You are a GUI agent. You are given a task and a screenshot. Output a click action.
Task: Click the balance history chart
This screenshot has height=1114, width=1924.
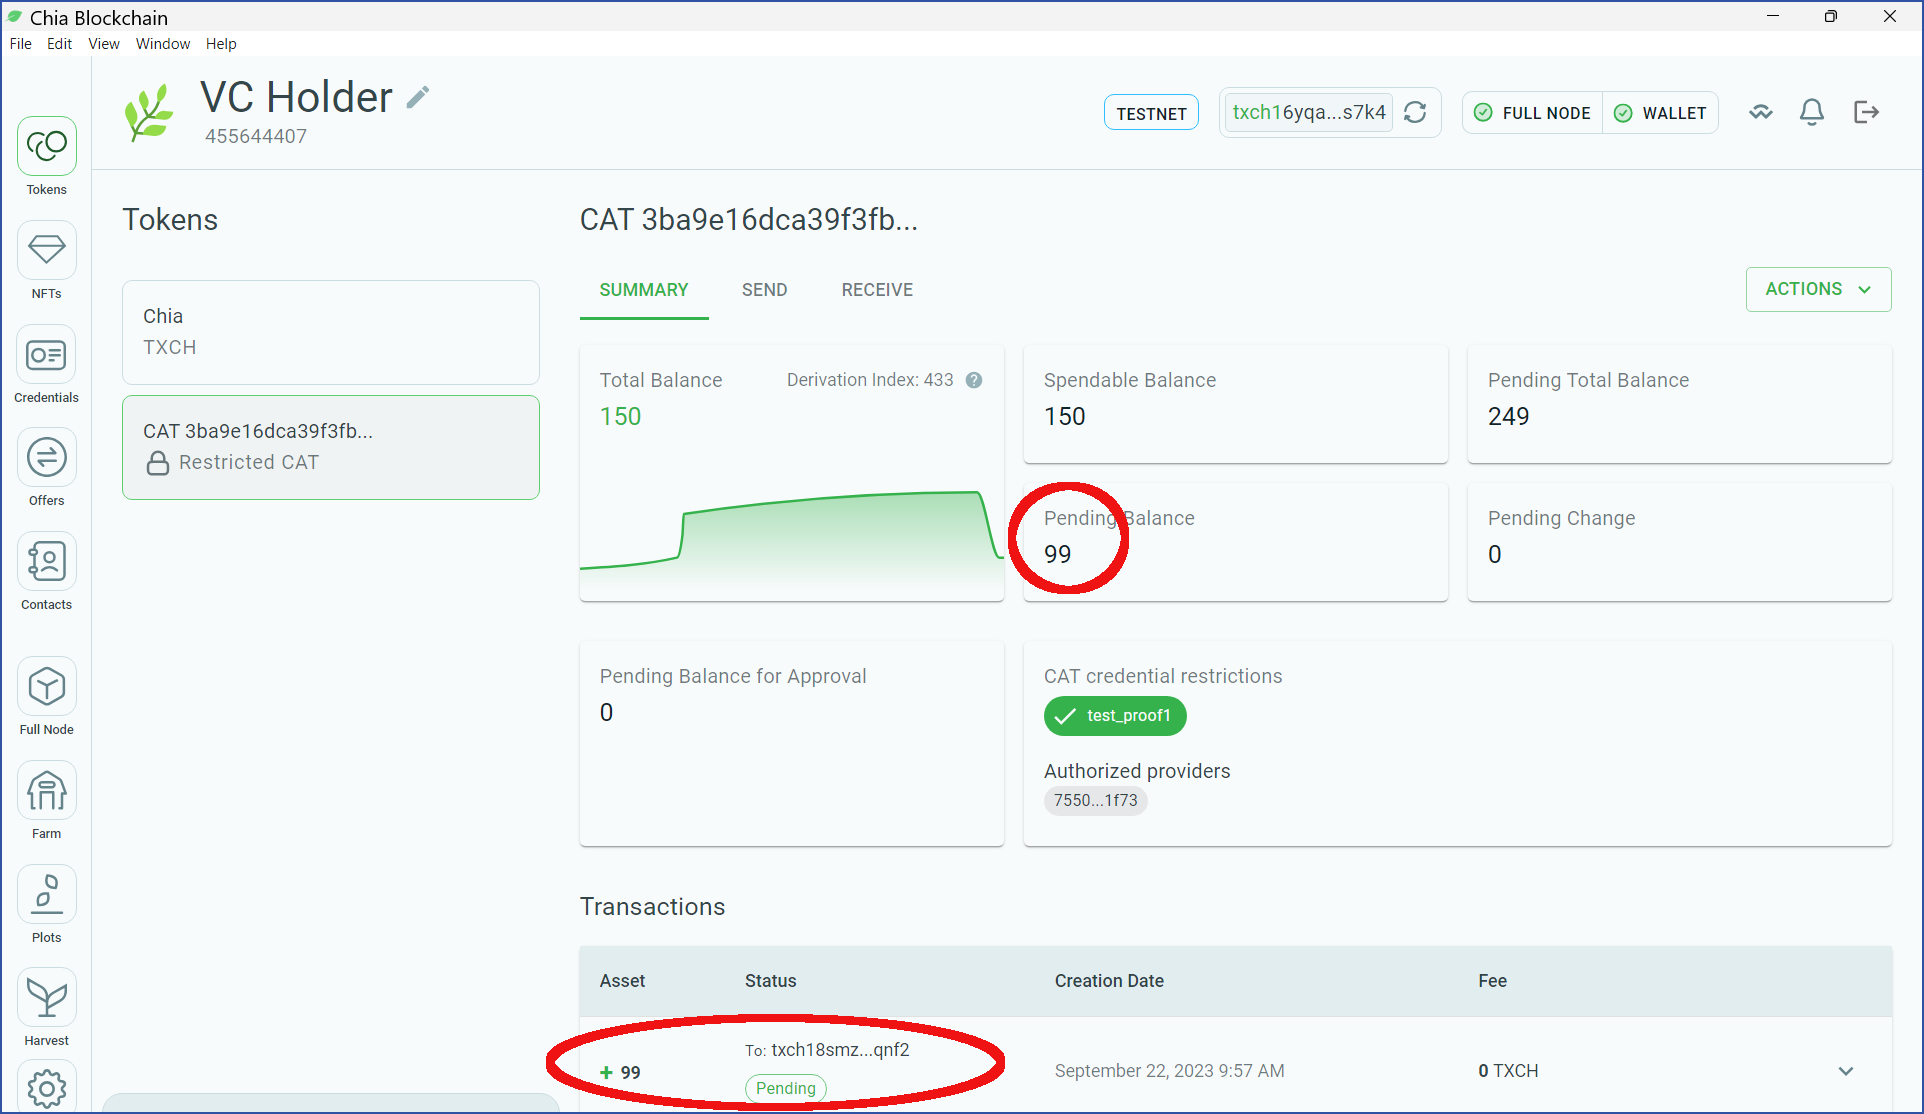click(792, 545)
